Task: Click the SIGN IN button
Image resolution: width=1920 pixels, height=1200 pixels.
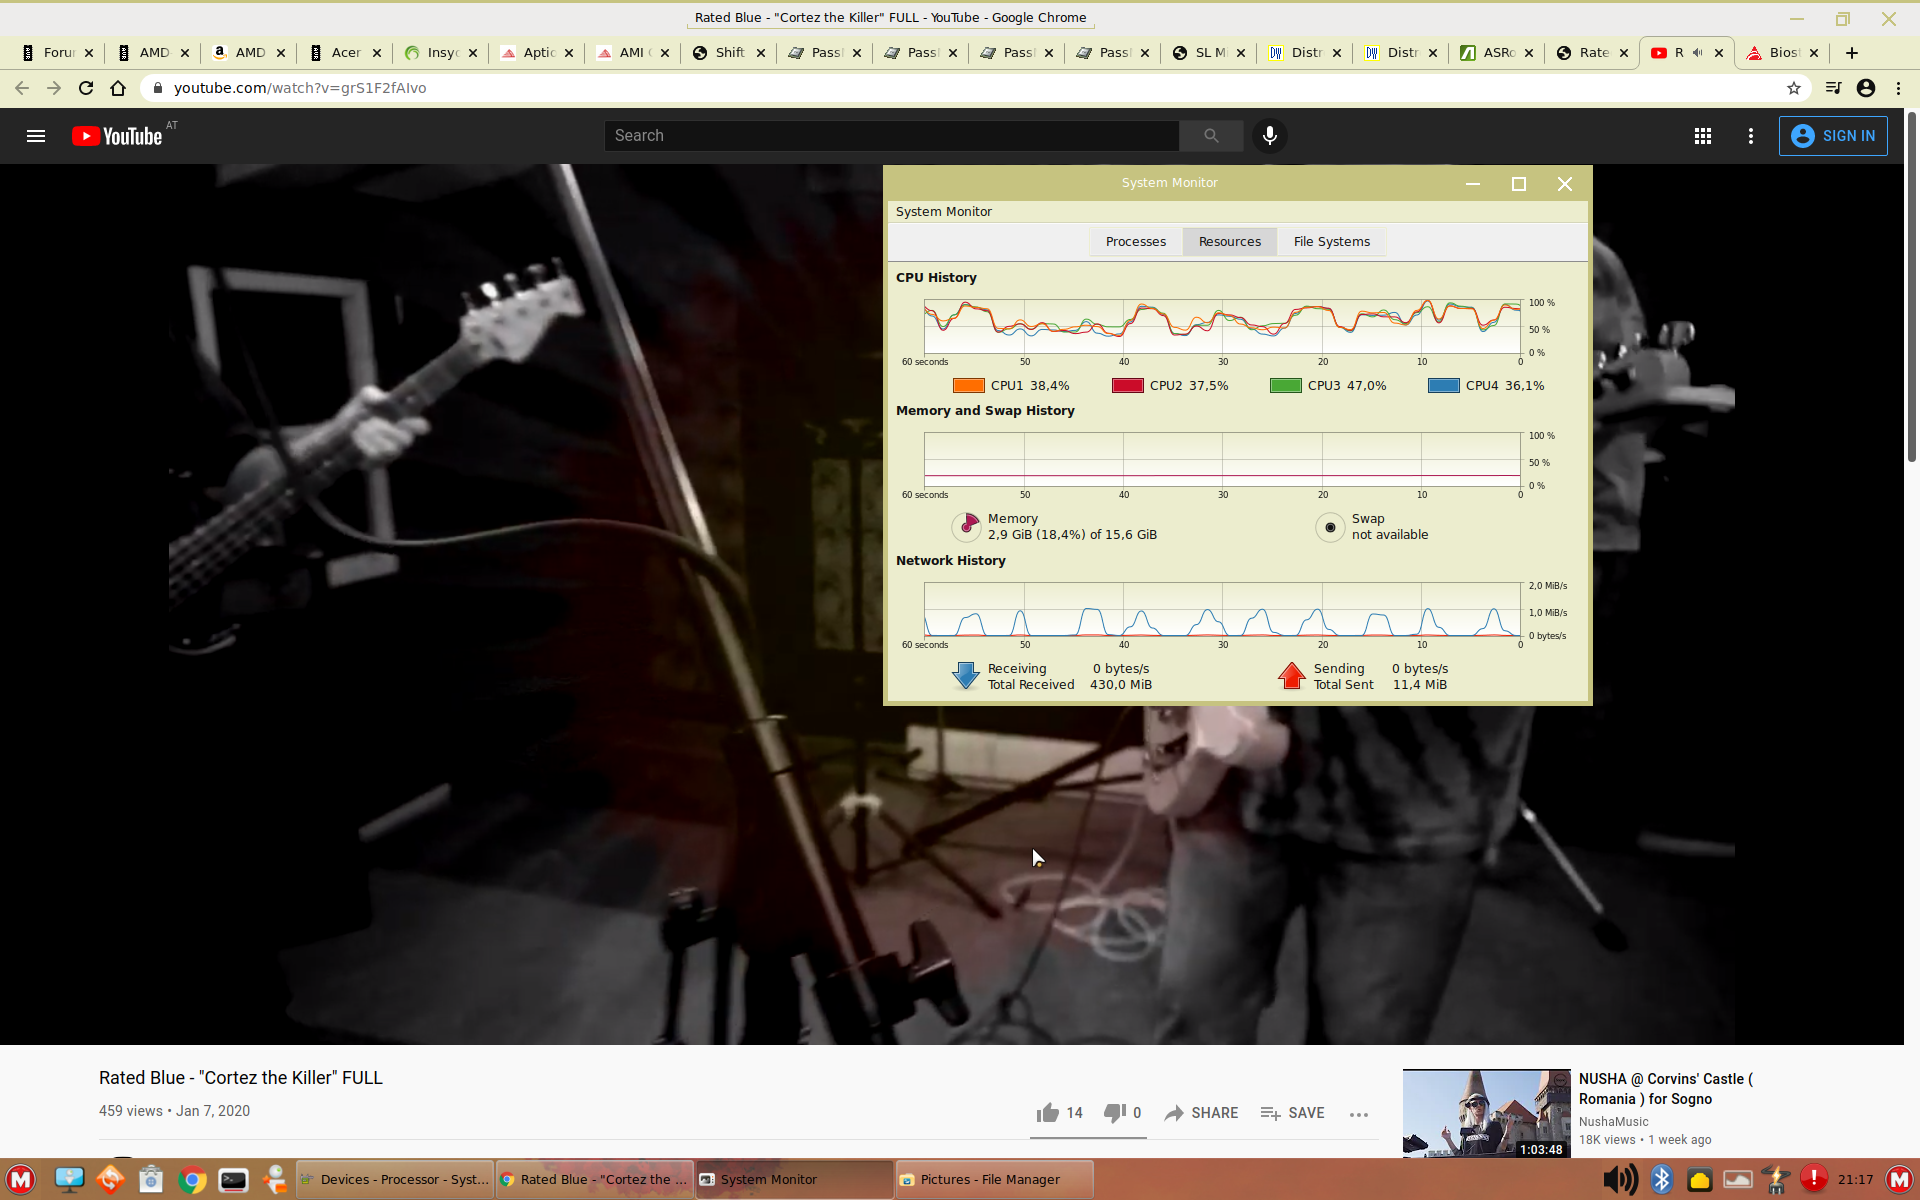Action: [x=1833, y=136]
